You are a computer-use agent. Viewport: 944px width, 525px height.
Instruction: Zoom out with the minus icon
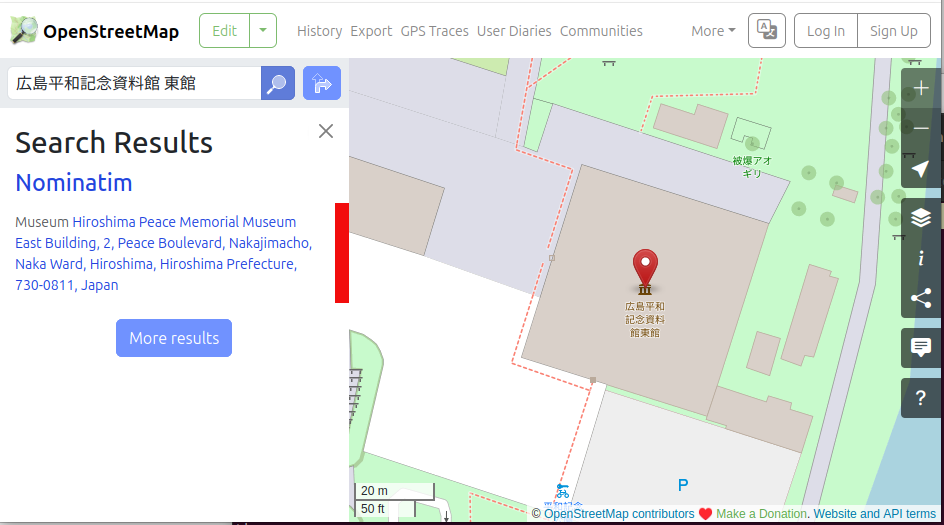(x=921, y=128)
